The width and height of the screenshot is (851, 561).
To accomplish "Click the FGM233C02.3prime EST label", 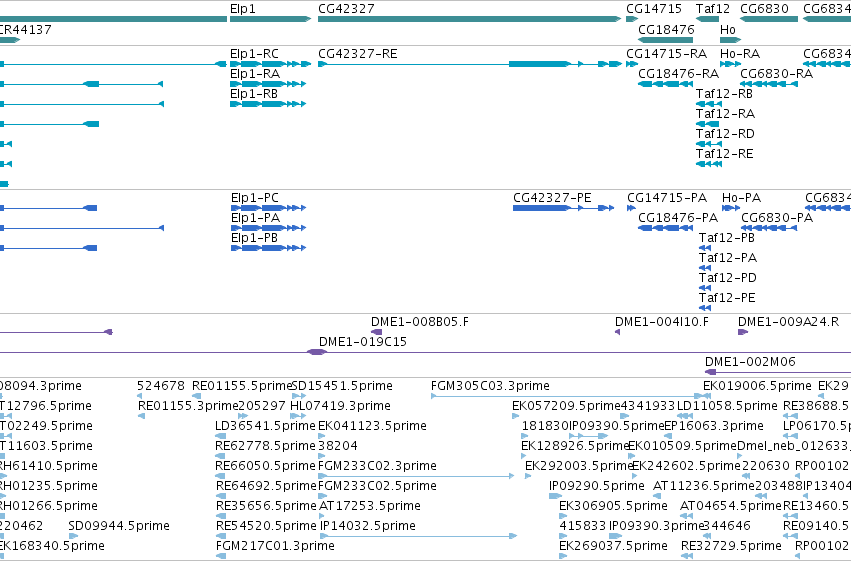I will (x=378, y=467).
